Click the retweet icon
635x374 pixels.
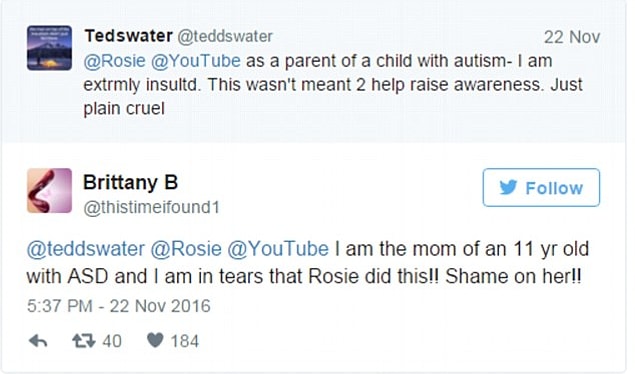pos(84,341)
